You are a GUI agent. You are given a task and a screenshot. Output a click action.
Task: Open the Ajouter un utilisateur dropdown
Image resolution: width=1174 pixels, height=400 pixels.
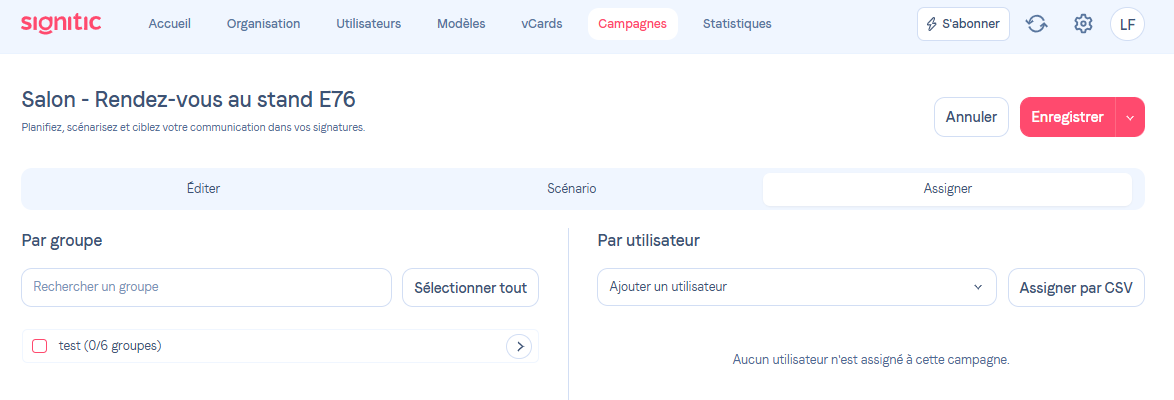tap(796, 287)
